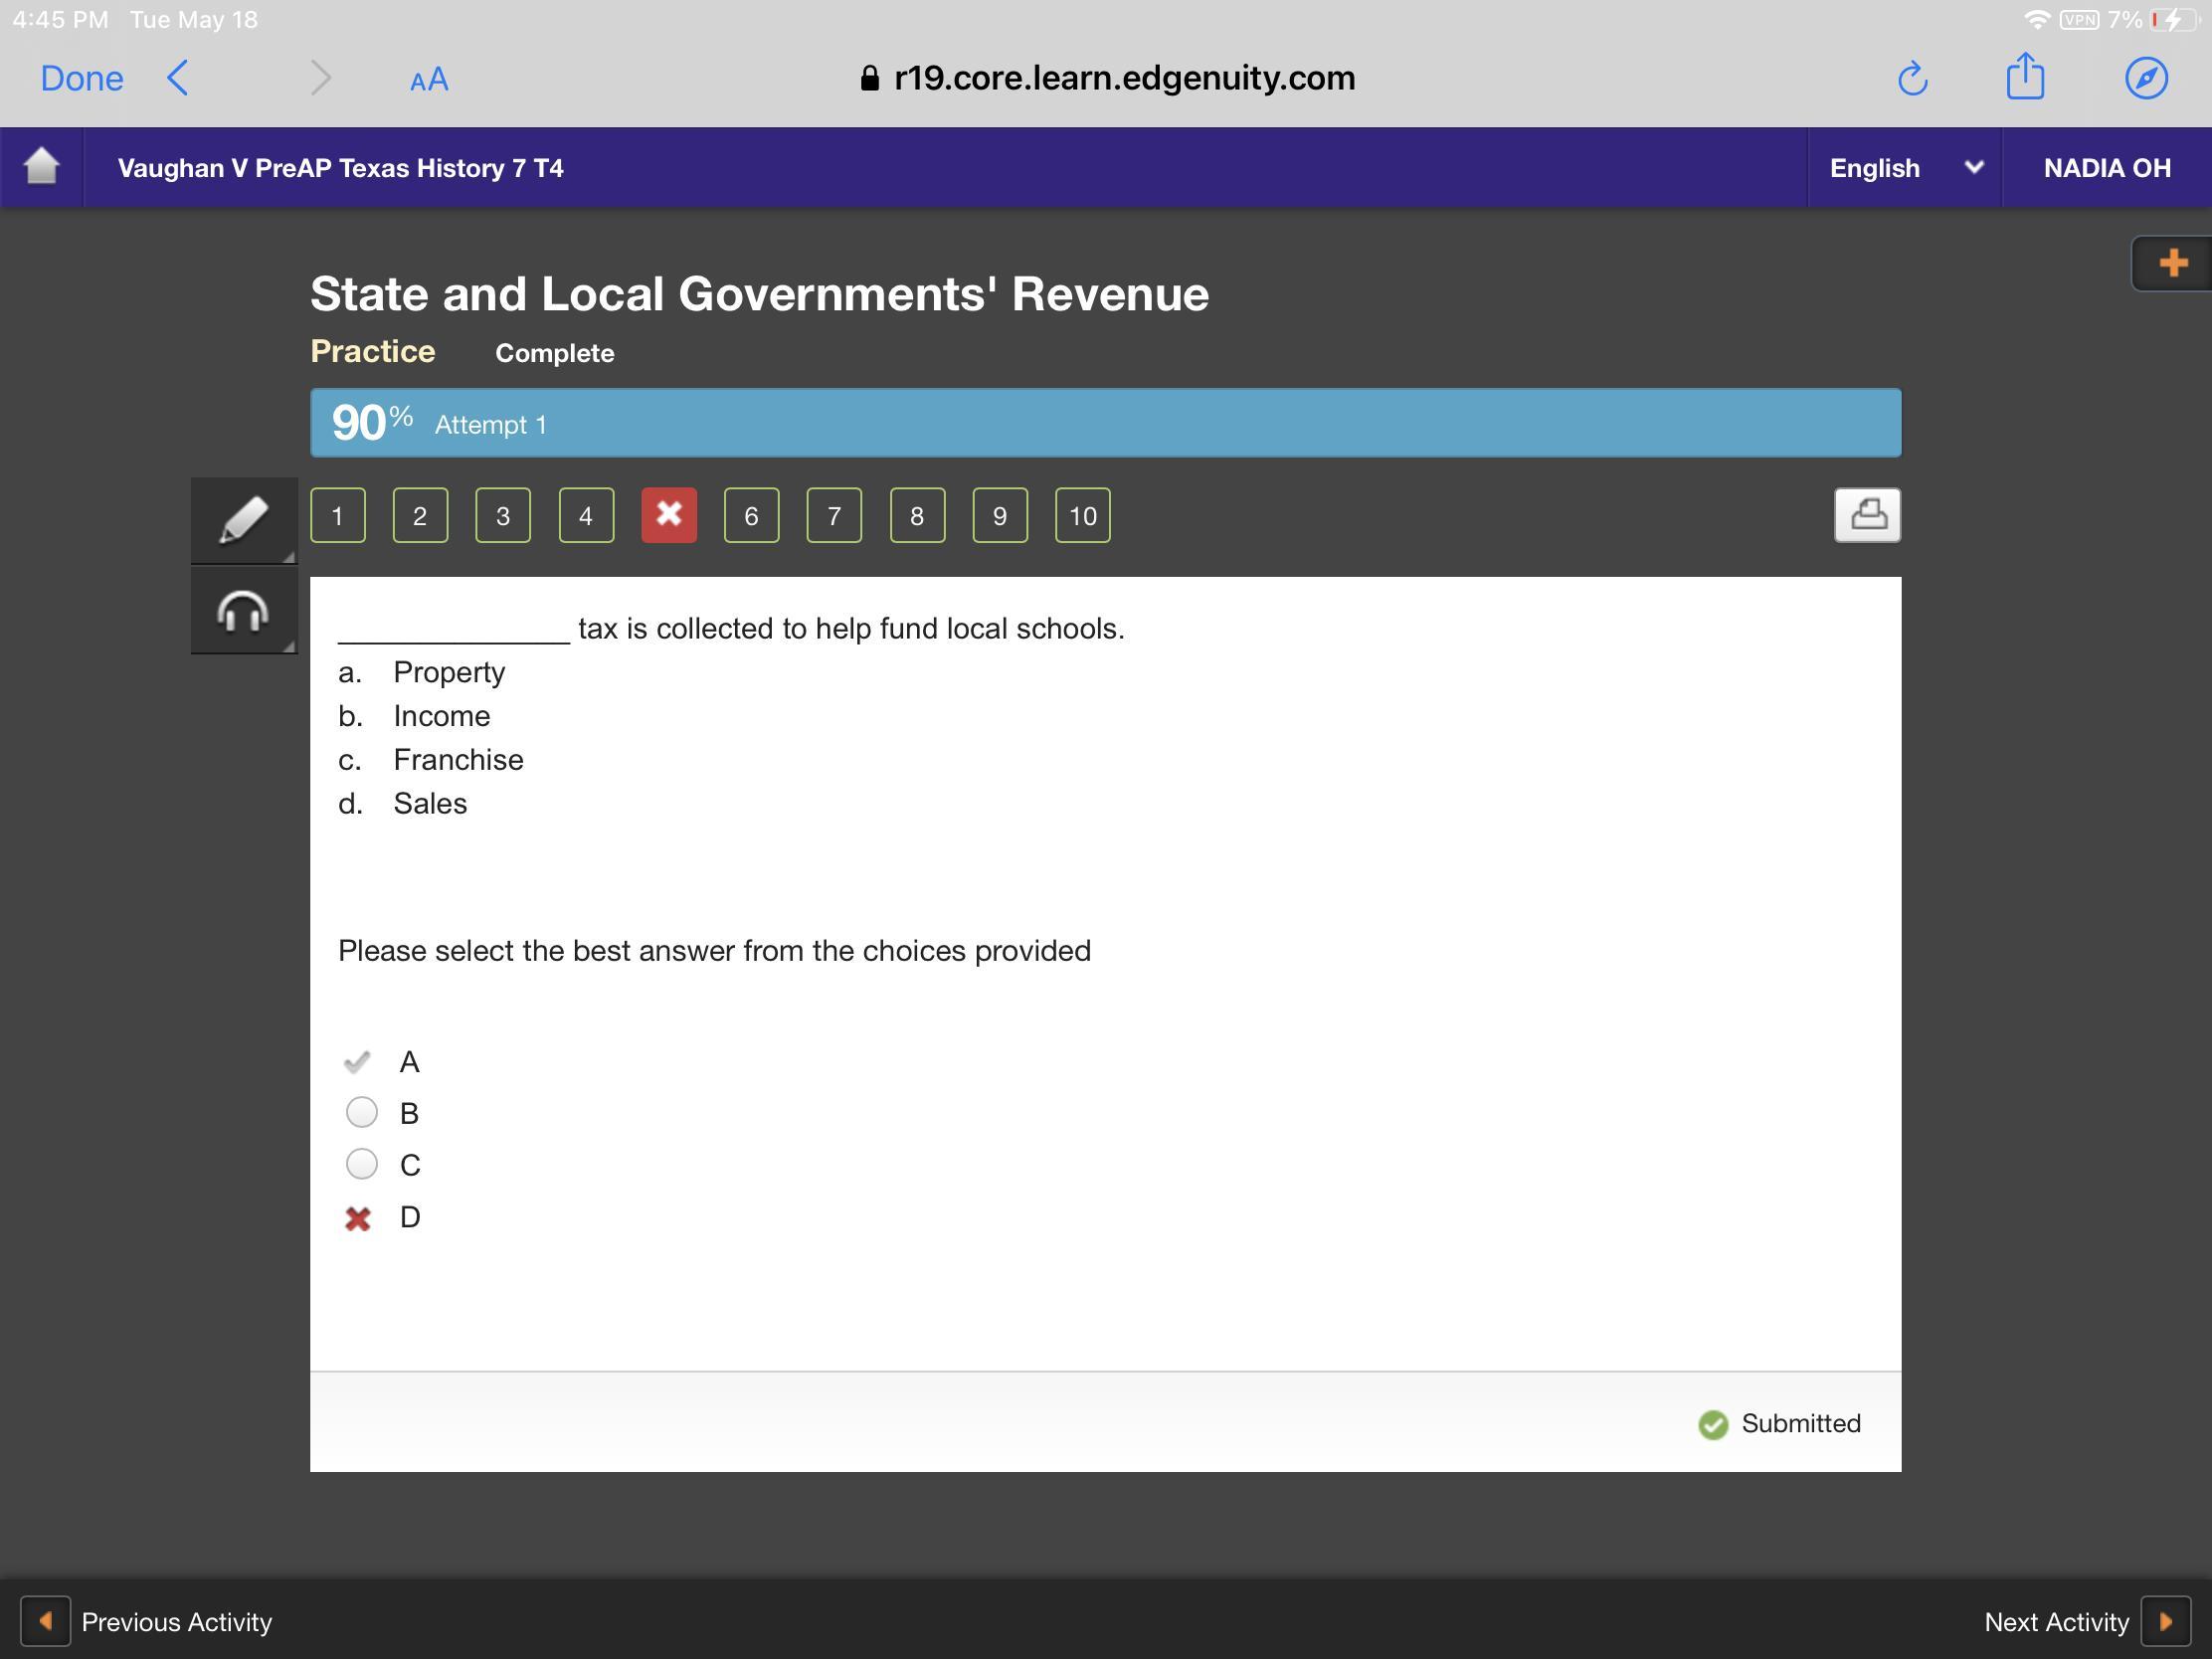Click the home icon in the header

(41, 166)
